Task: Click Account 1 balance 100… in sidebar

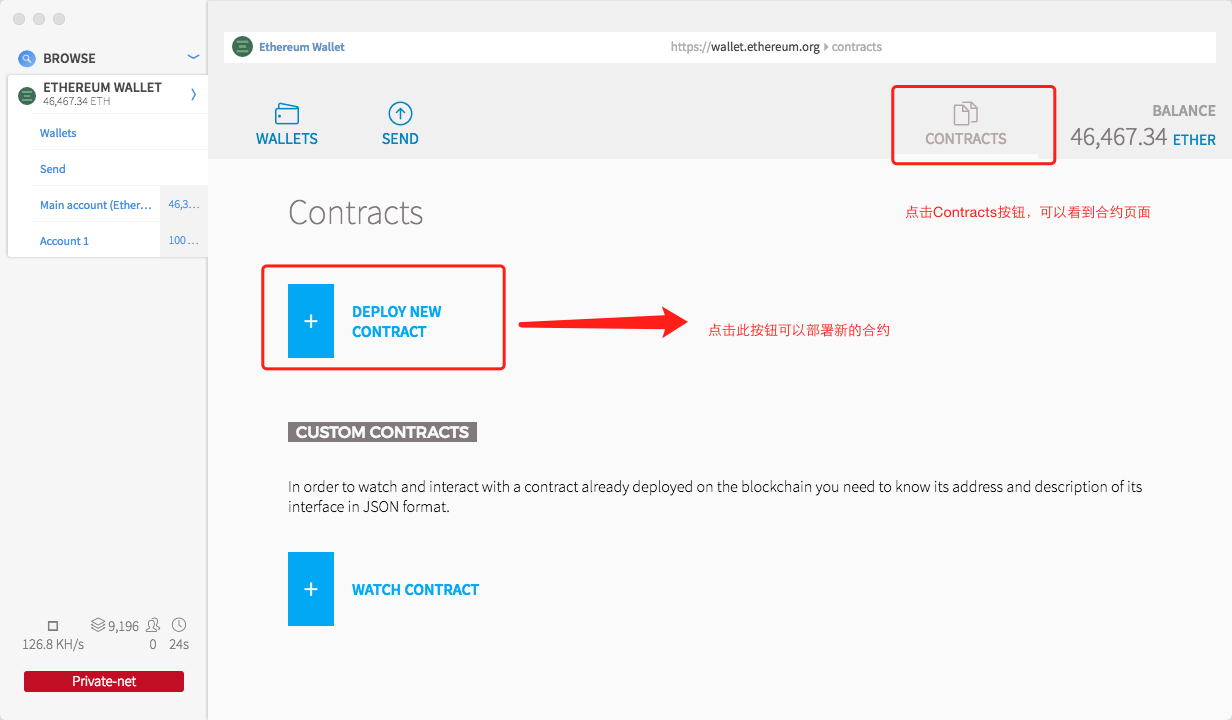Action: [x=184, y=241]
